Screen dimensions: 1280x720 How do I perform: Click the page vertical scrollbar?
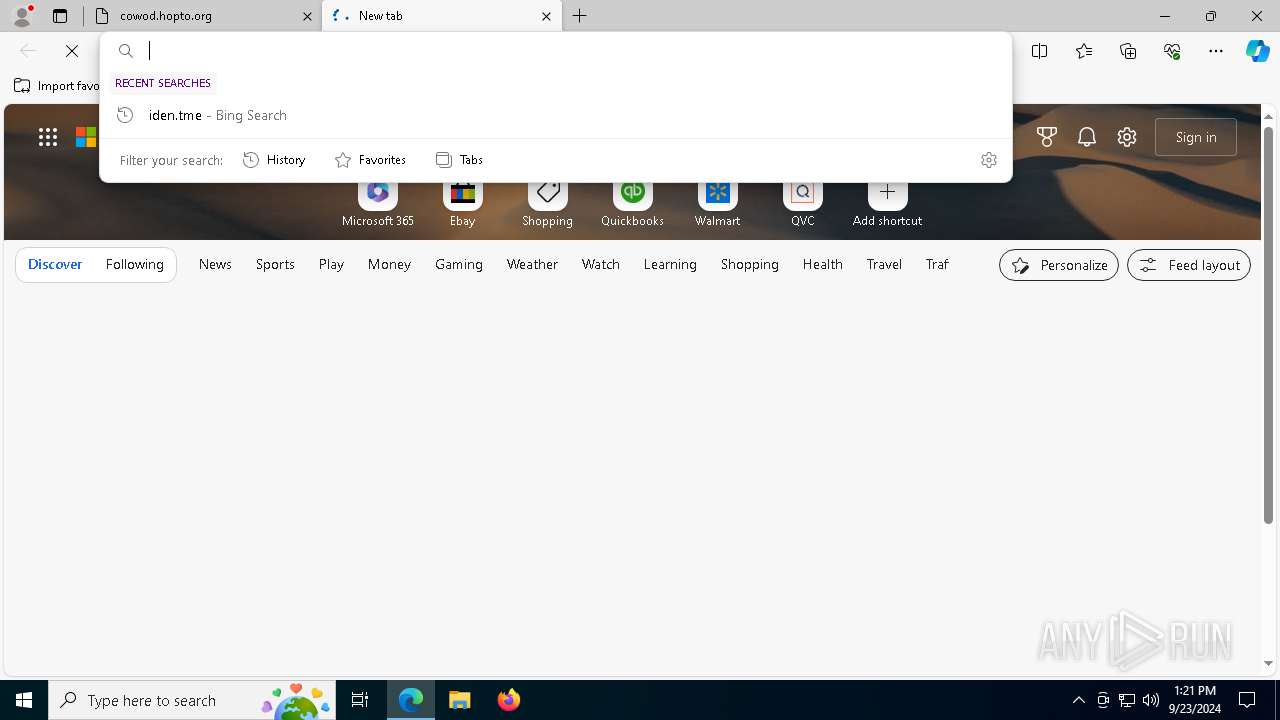tap(1269, 325)
